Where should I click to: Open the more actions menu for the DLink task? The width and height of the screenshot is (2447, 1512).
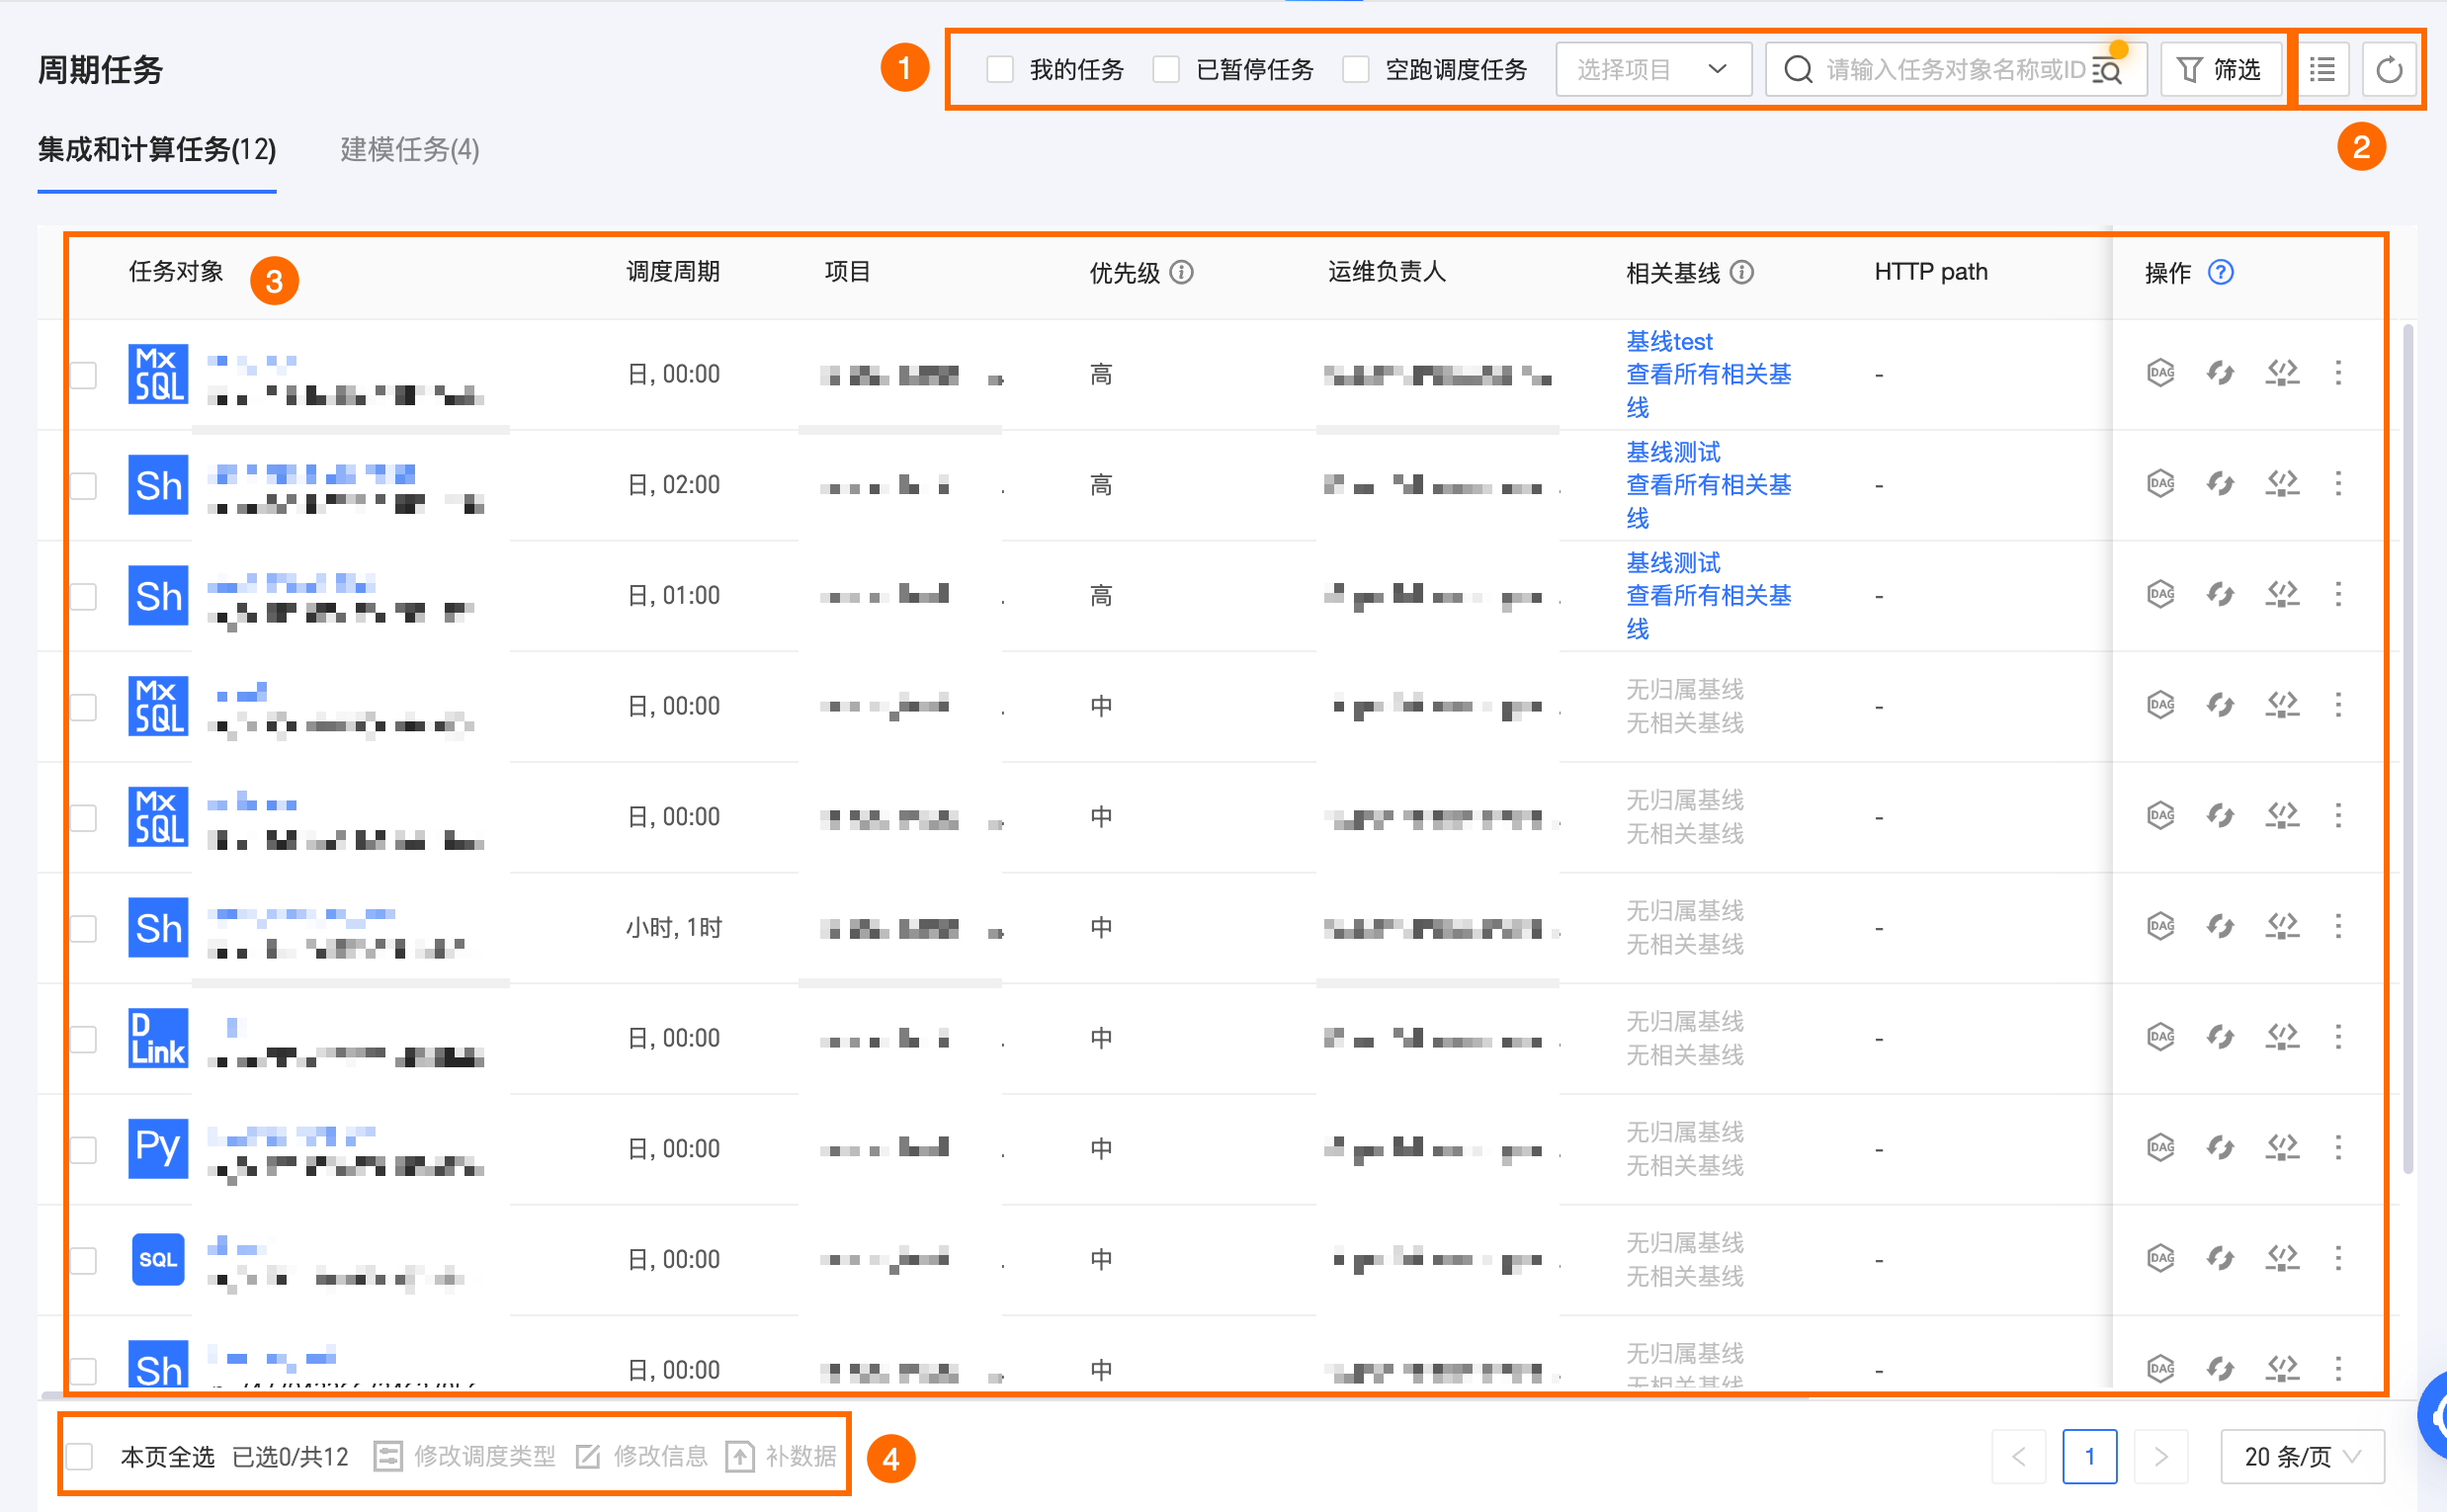pos(2338,1037)
